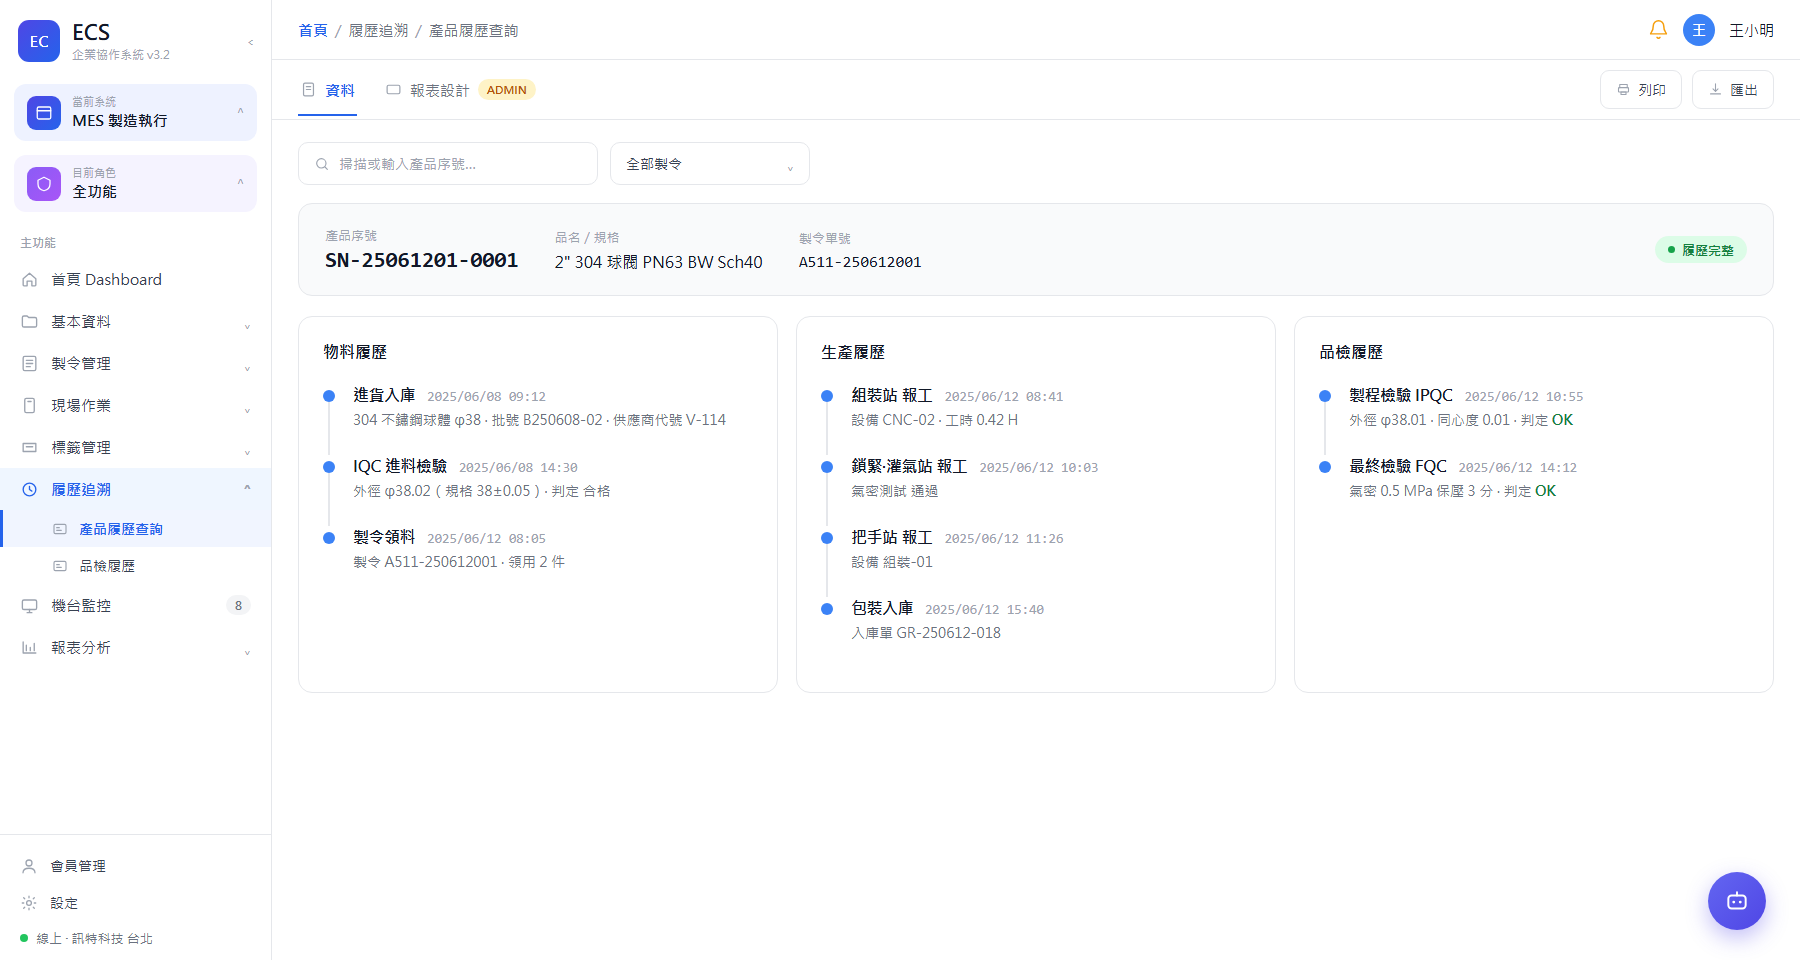Click the chart icon beside 報表分析

click(30, 648)
